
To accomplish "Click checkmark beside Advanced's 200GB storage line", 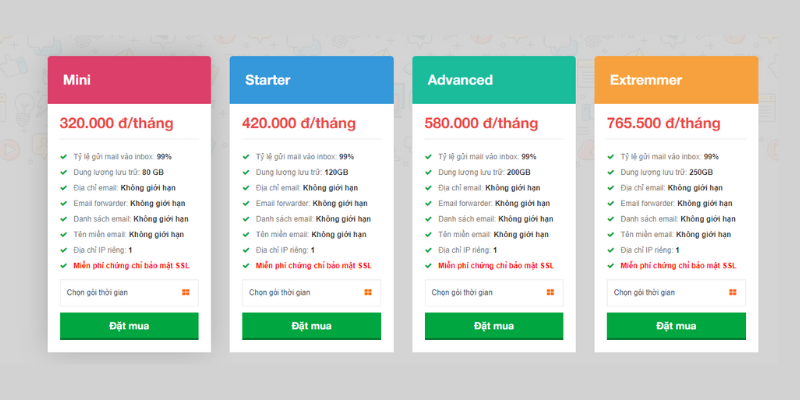I will pyautogui.click(x=428, y=172).
